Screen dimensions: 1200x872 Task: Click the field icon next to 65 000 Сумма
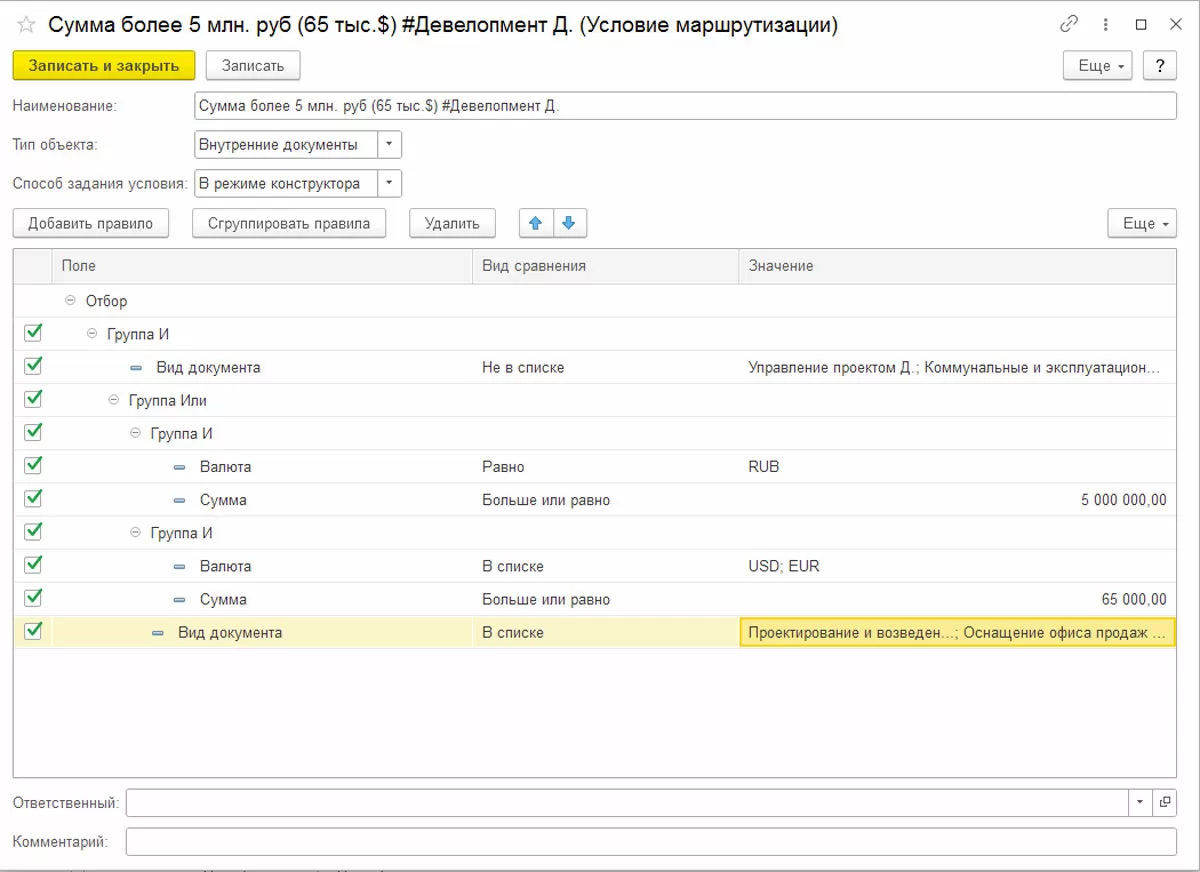[x=179, y=600]
